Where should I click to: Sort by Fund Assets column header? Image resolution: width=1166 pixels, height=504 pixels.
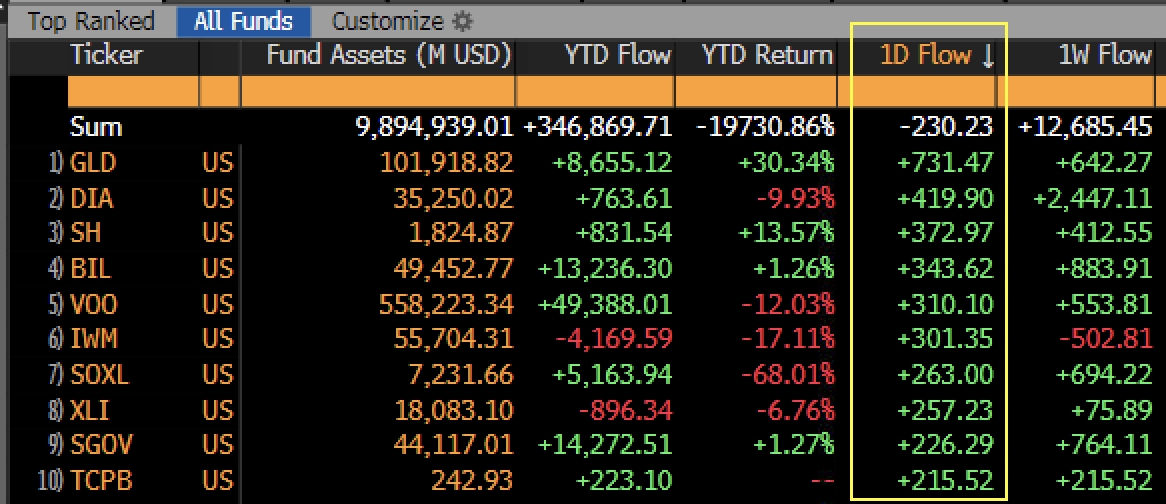click(x=388, y=55)
